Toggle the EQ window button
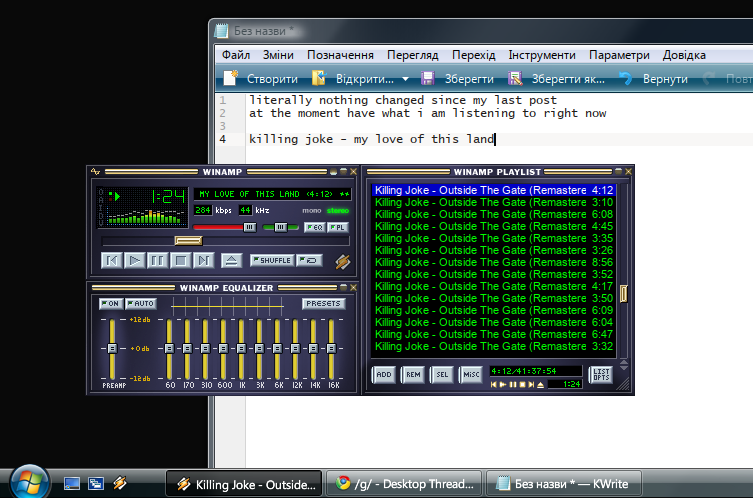This screenshot has height=498, width=753. click(315, 227)
